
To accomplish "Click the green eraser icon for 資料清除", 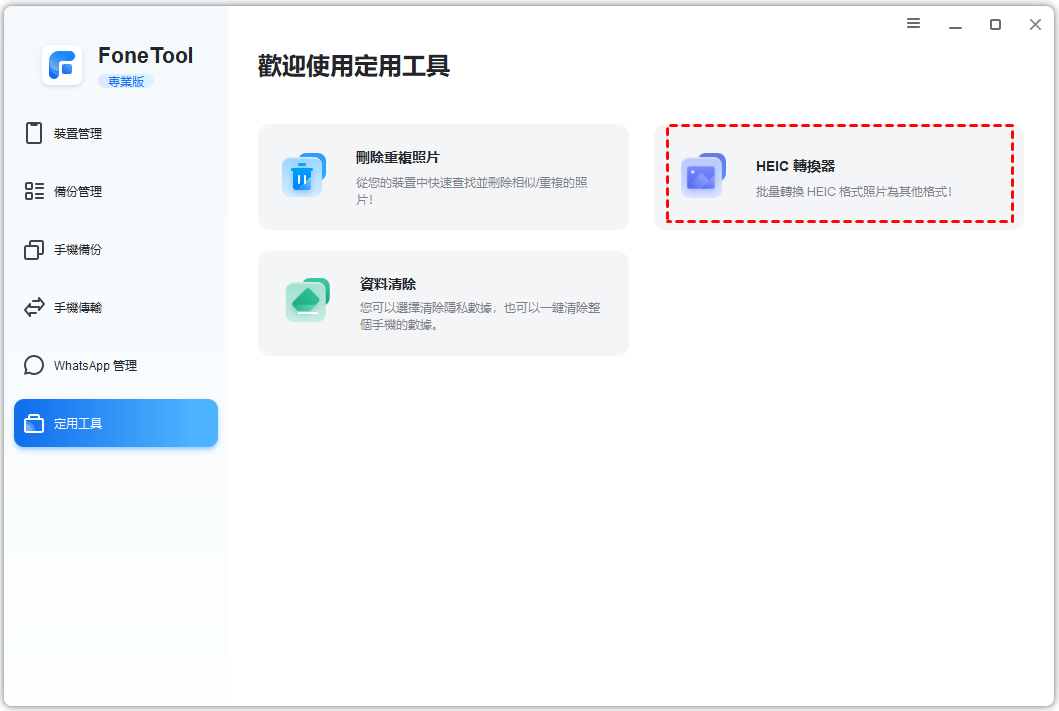I will (307, 300).
